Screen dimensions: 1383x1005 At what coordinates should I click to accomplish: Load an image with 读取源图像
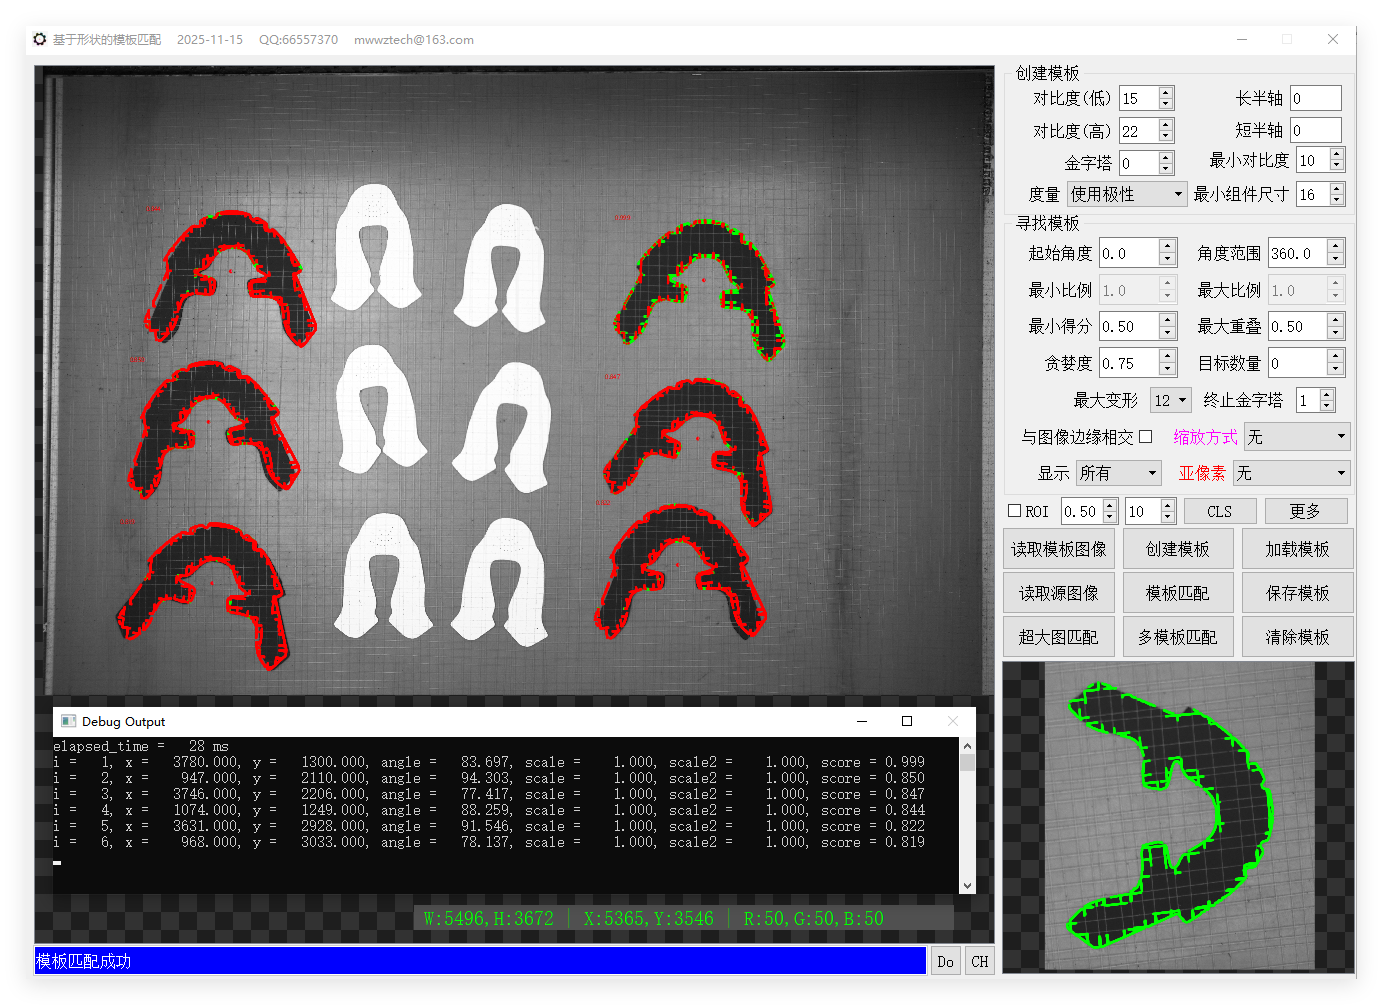pyautogui.click(x=1058, y=592)
